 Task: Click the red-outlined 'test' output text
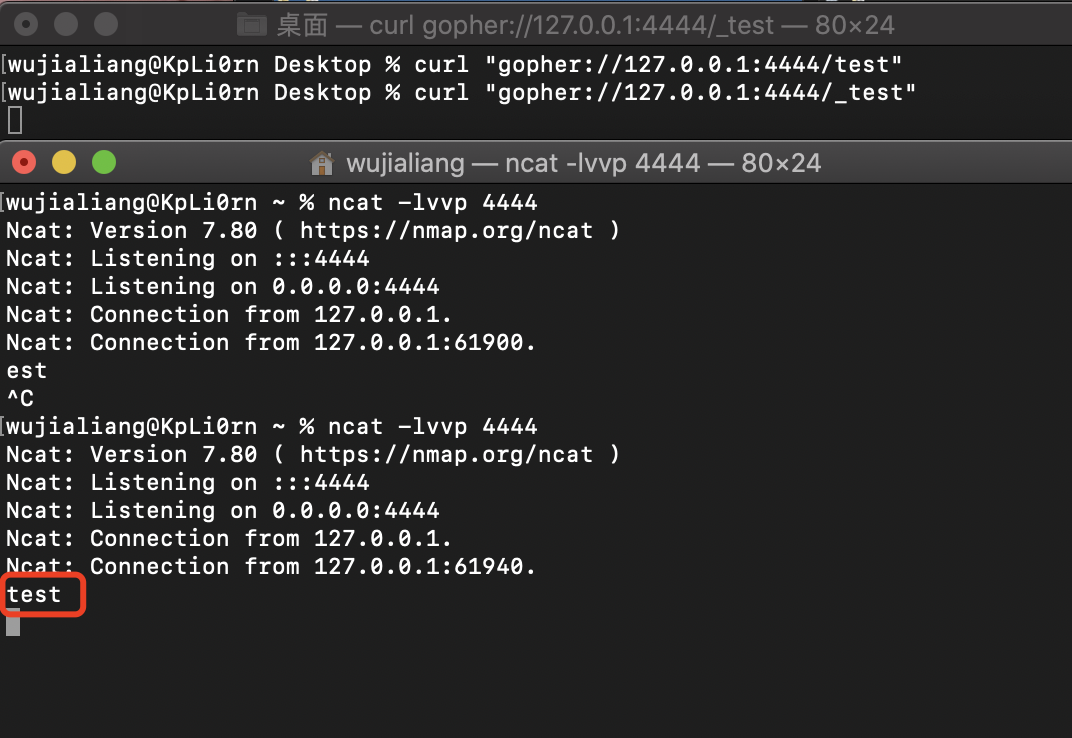(34, 594)
